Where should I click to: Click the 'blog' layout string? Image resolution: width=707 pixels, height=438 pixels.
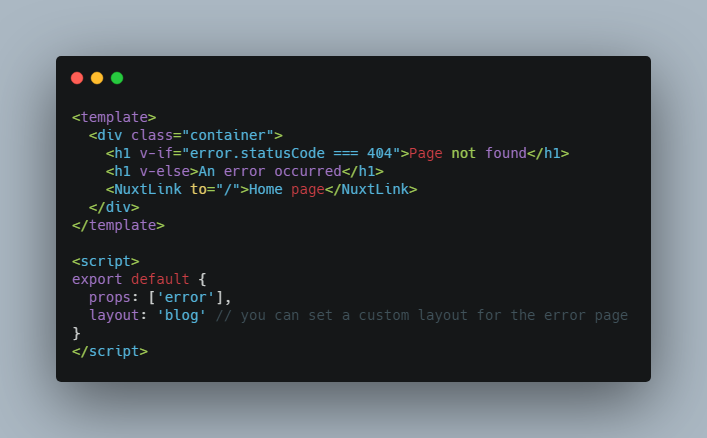181,315
